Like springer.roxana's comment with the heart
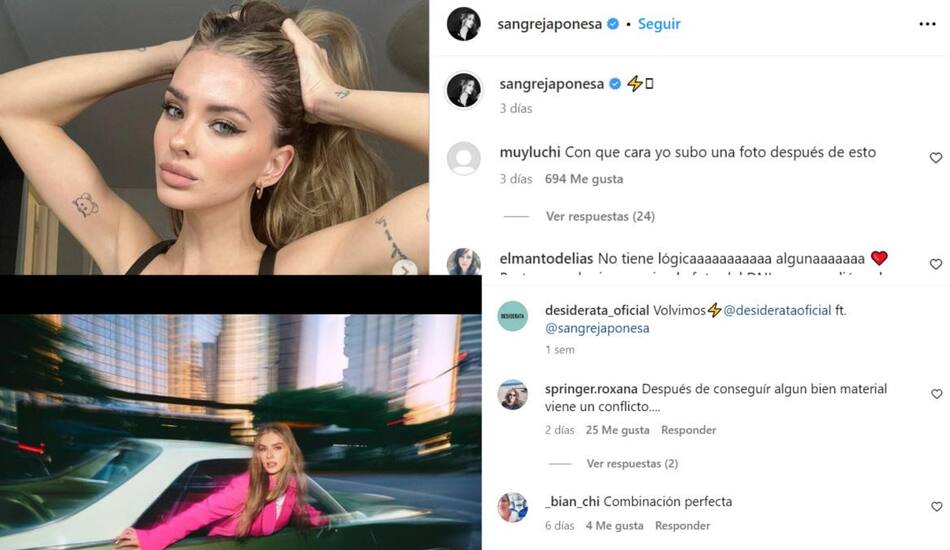 pyautogui.click(x=936, y=394)
